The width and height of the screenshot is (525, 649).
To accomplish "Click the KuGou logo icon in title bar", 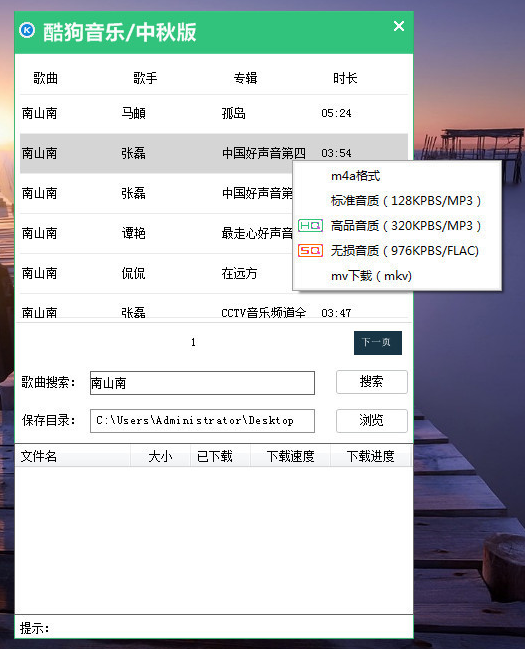I will [27, 30].
